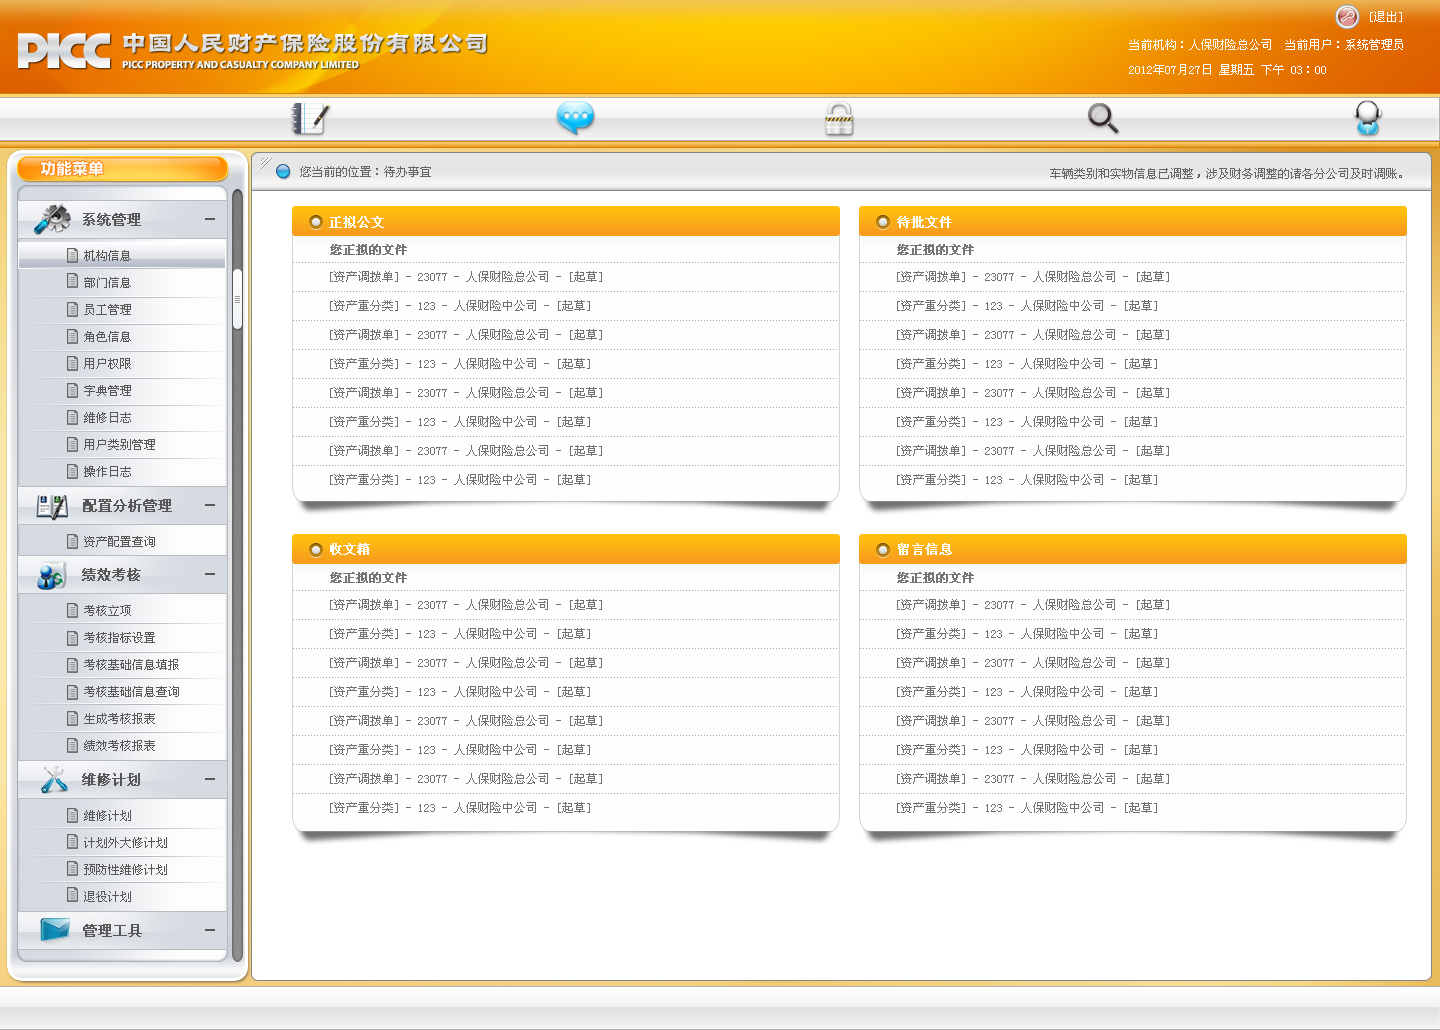Viewport: 1440px width, 1030px height.
Task: Click the round bullet icon of 正拟公文
Action: 316,222
